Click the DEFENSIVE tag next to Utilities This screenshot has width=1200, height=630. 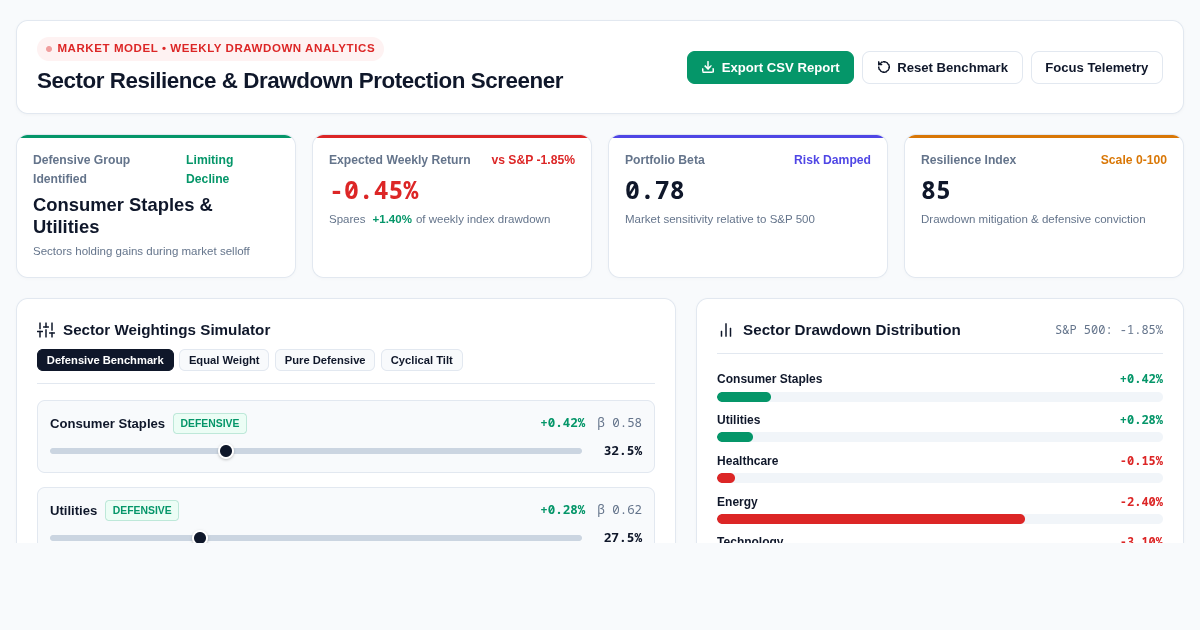click(x=142, y=510)
